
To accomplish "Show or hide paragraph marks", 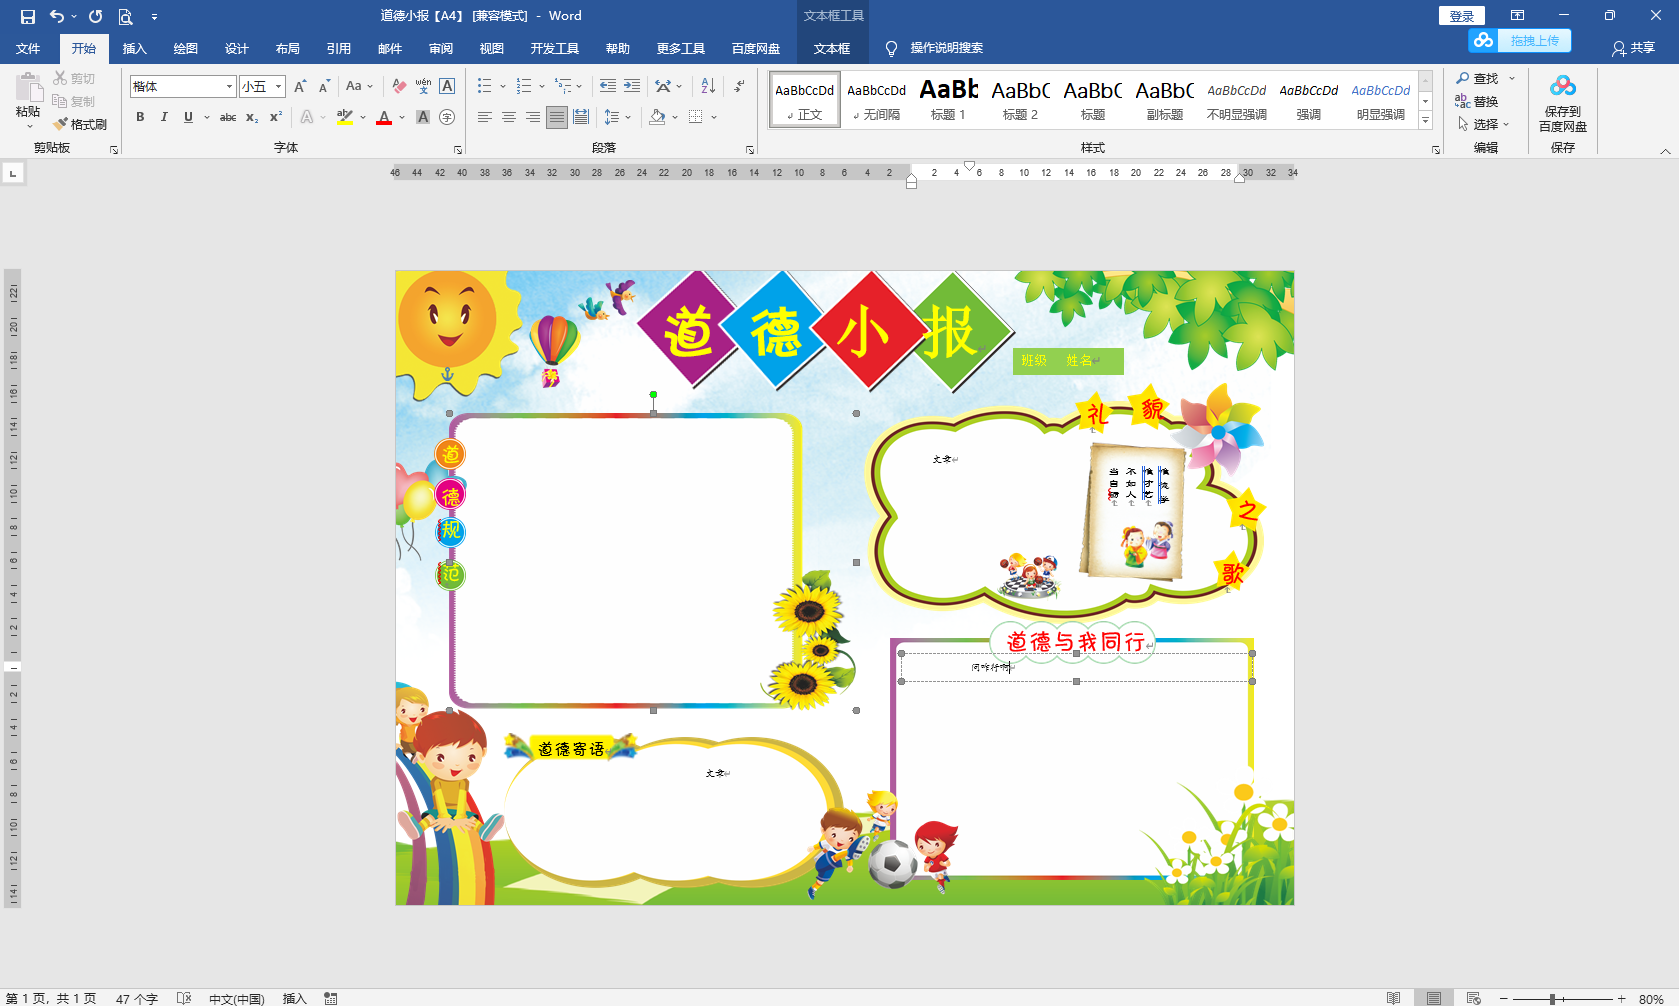I will click(x=739, y=86).
